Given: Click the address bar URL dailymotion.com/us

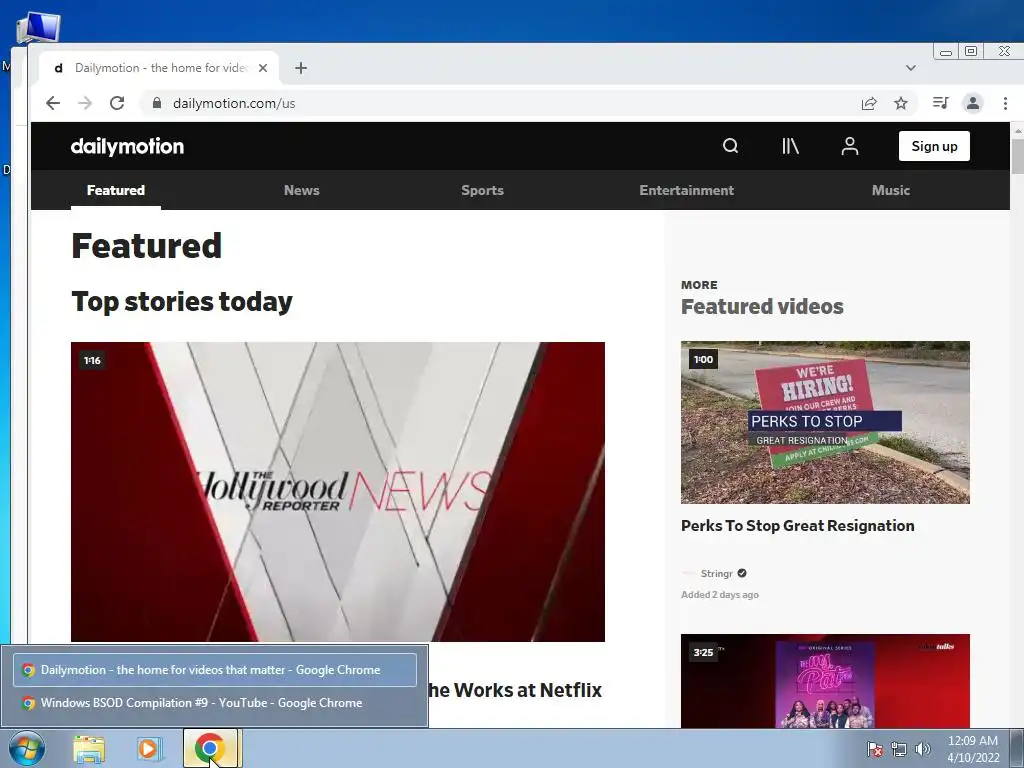Looking at the screenshot, I should [x=234, y=103].
